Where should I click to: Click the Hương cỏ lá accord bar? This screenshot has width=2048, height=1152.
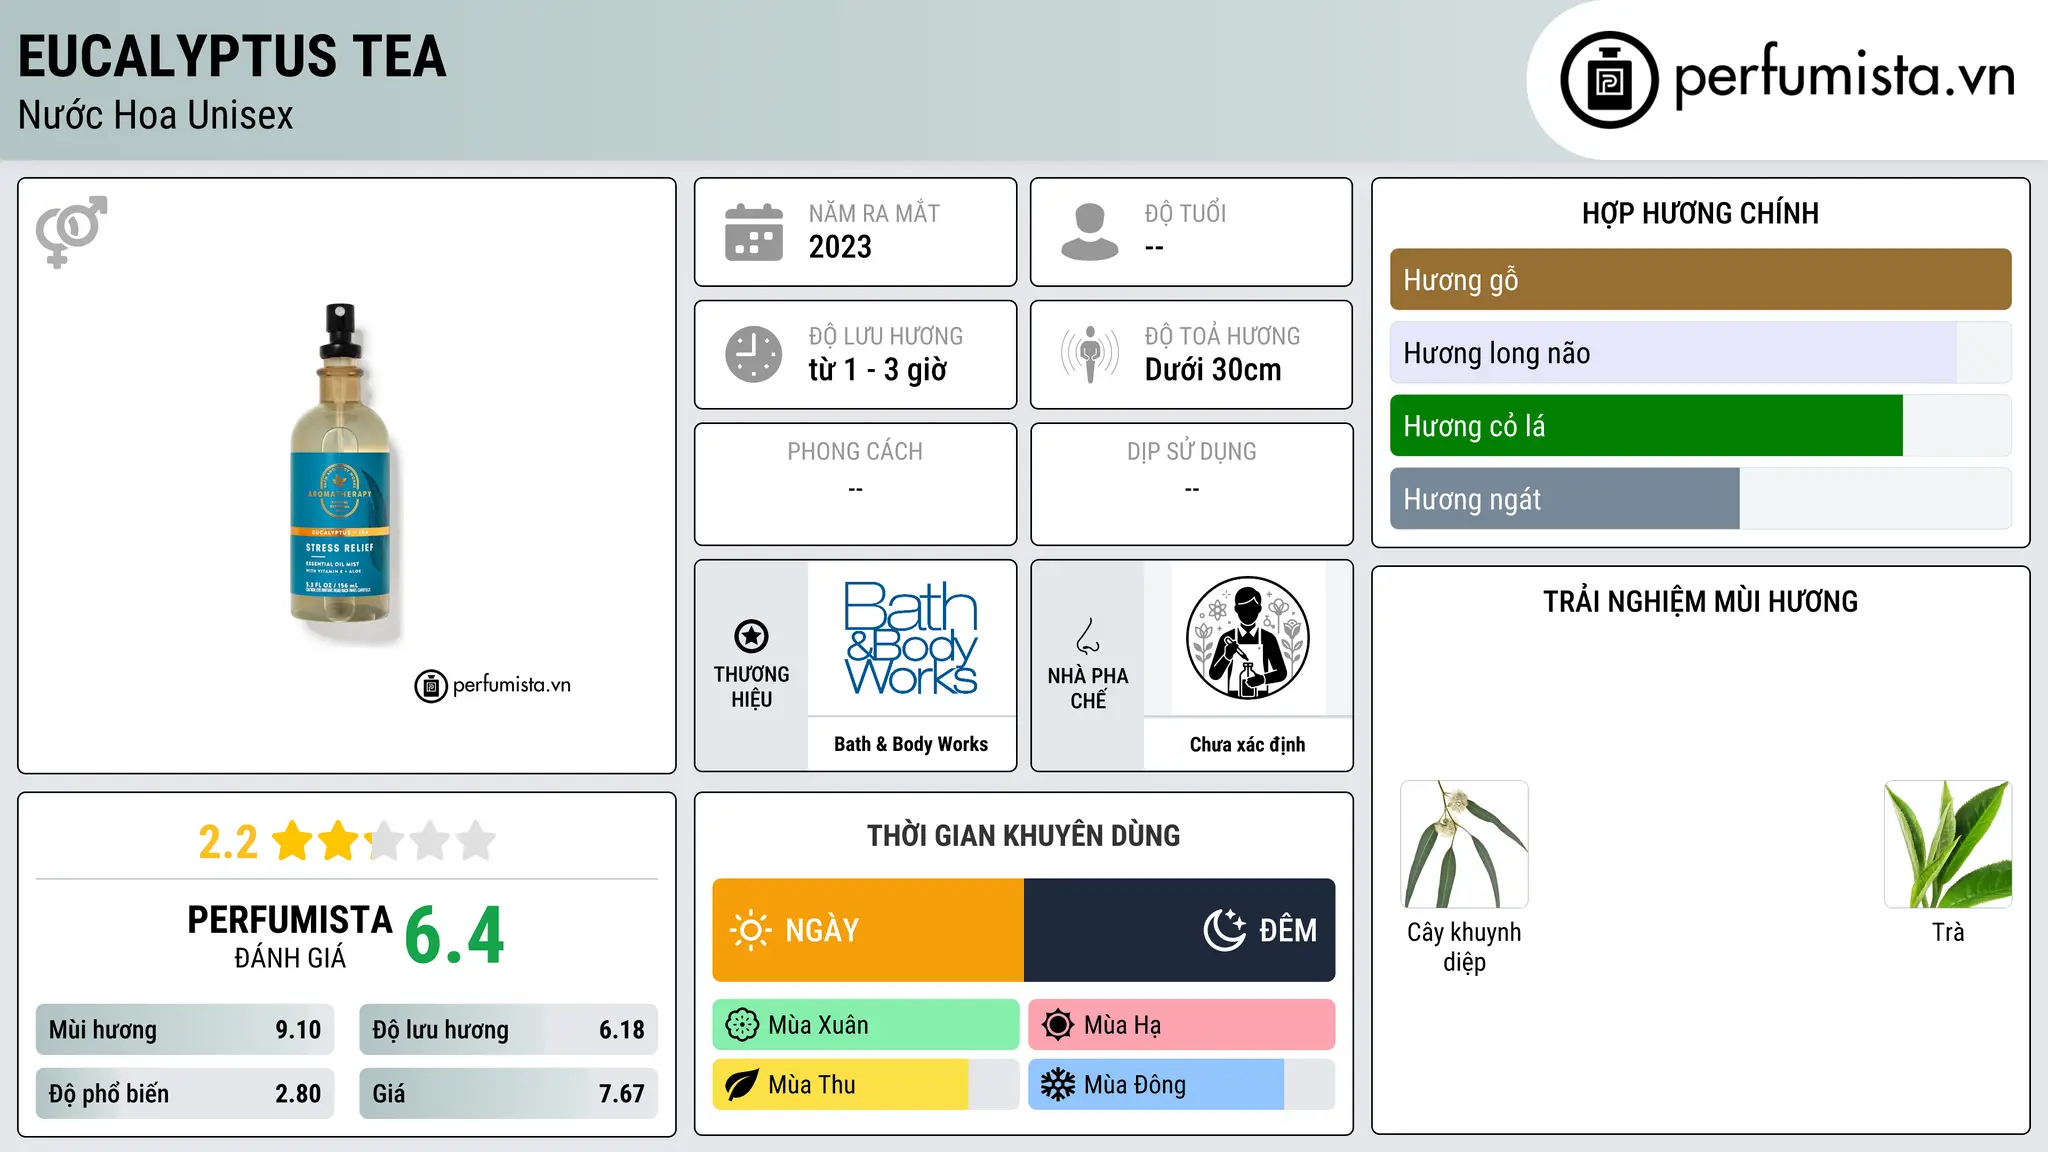[1700, 426]
